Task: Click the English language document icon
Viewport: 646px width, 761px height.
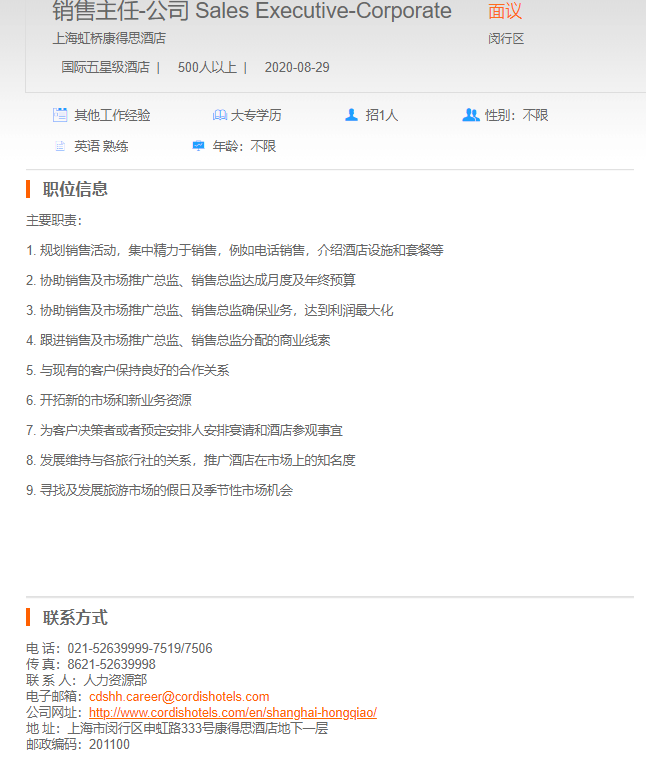Action: [x=60, y=146]
